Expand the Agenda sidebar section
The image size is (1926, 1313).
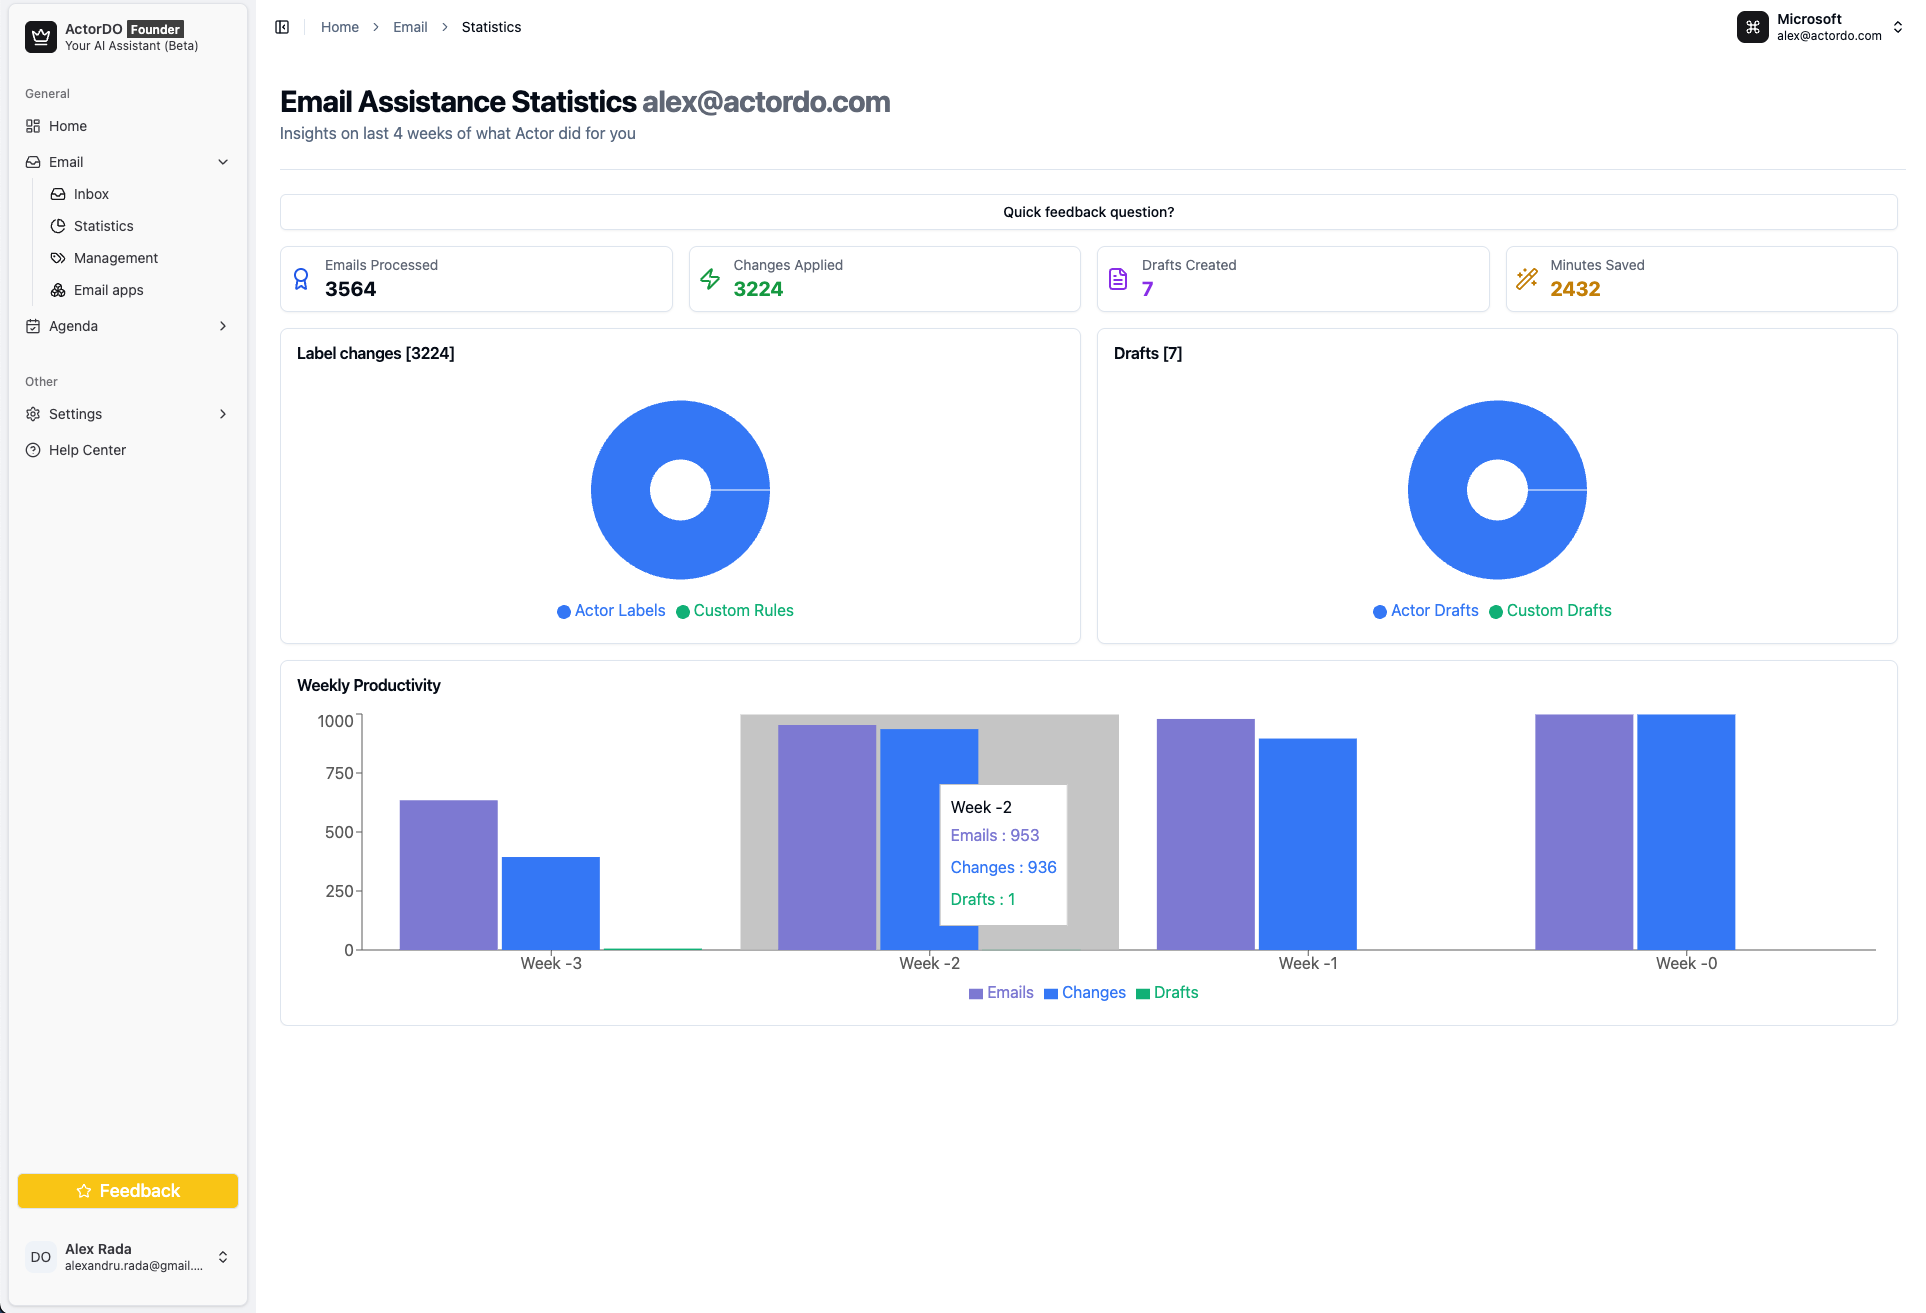point(223,326)
